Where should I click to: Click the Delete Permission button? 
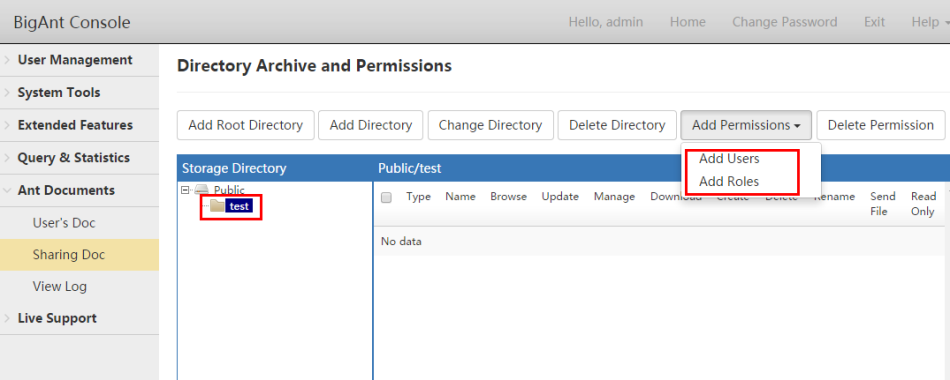[880, 125]
